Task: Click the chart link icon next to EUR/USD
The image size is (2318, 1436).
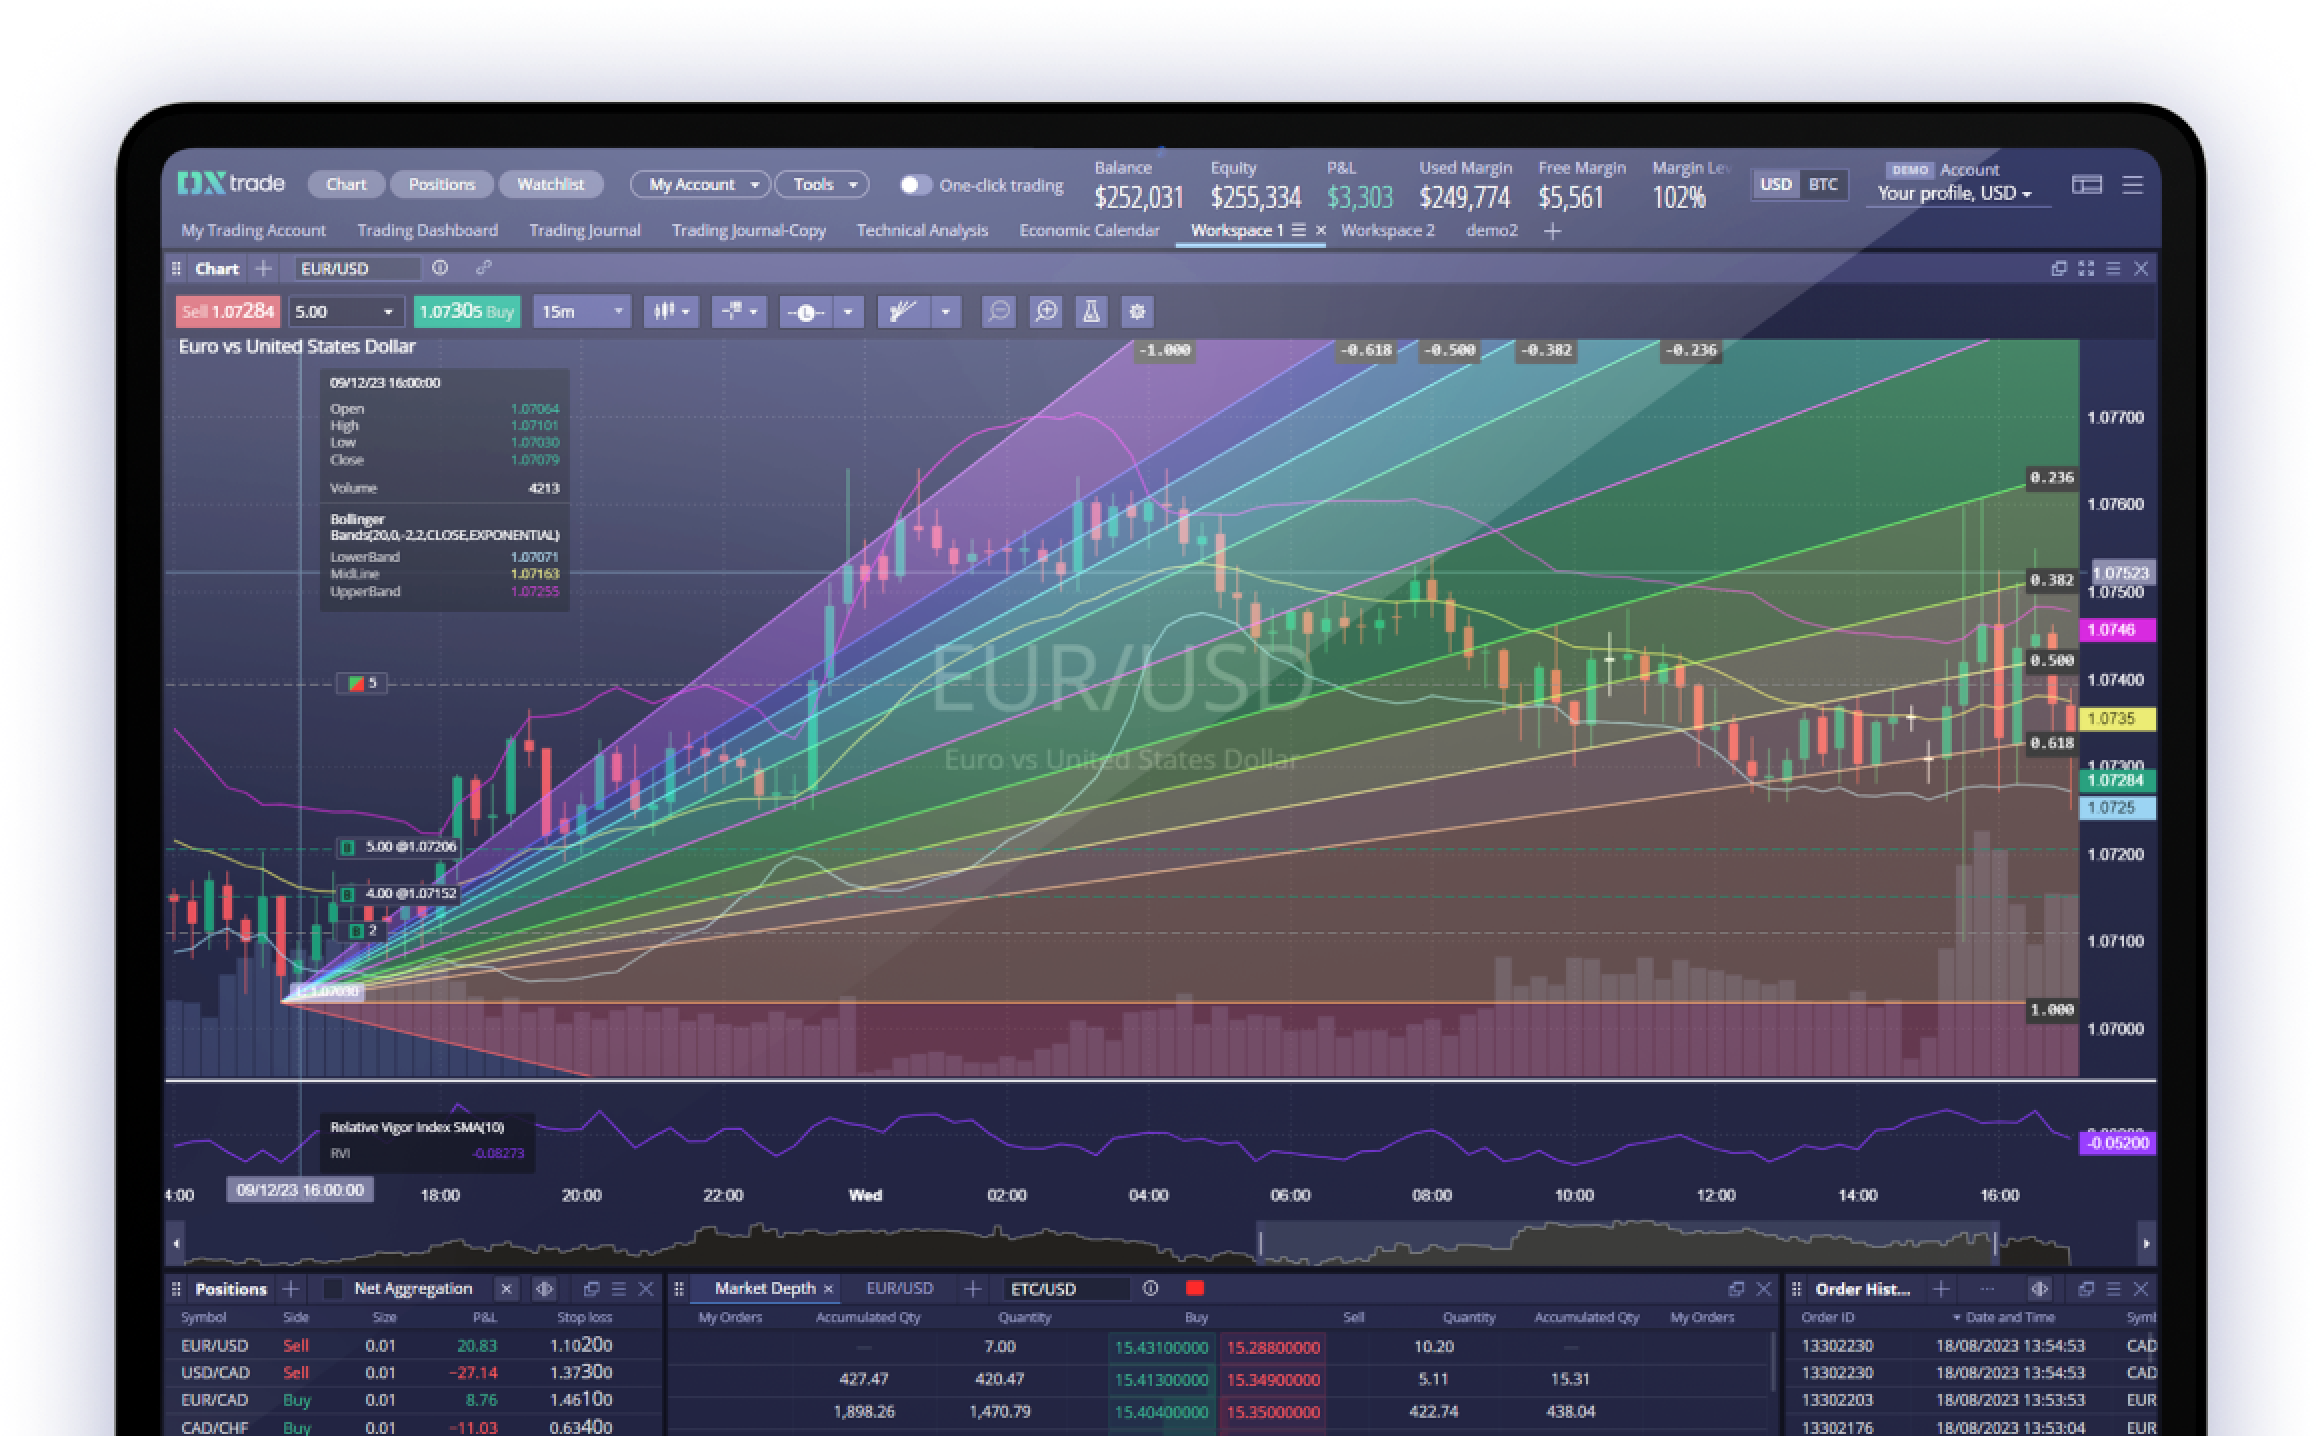Action: (483, 268)
